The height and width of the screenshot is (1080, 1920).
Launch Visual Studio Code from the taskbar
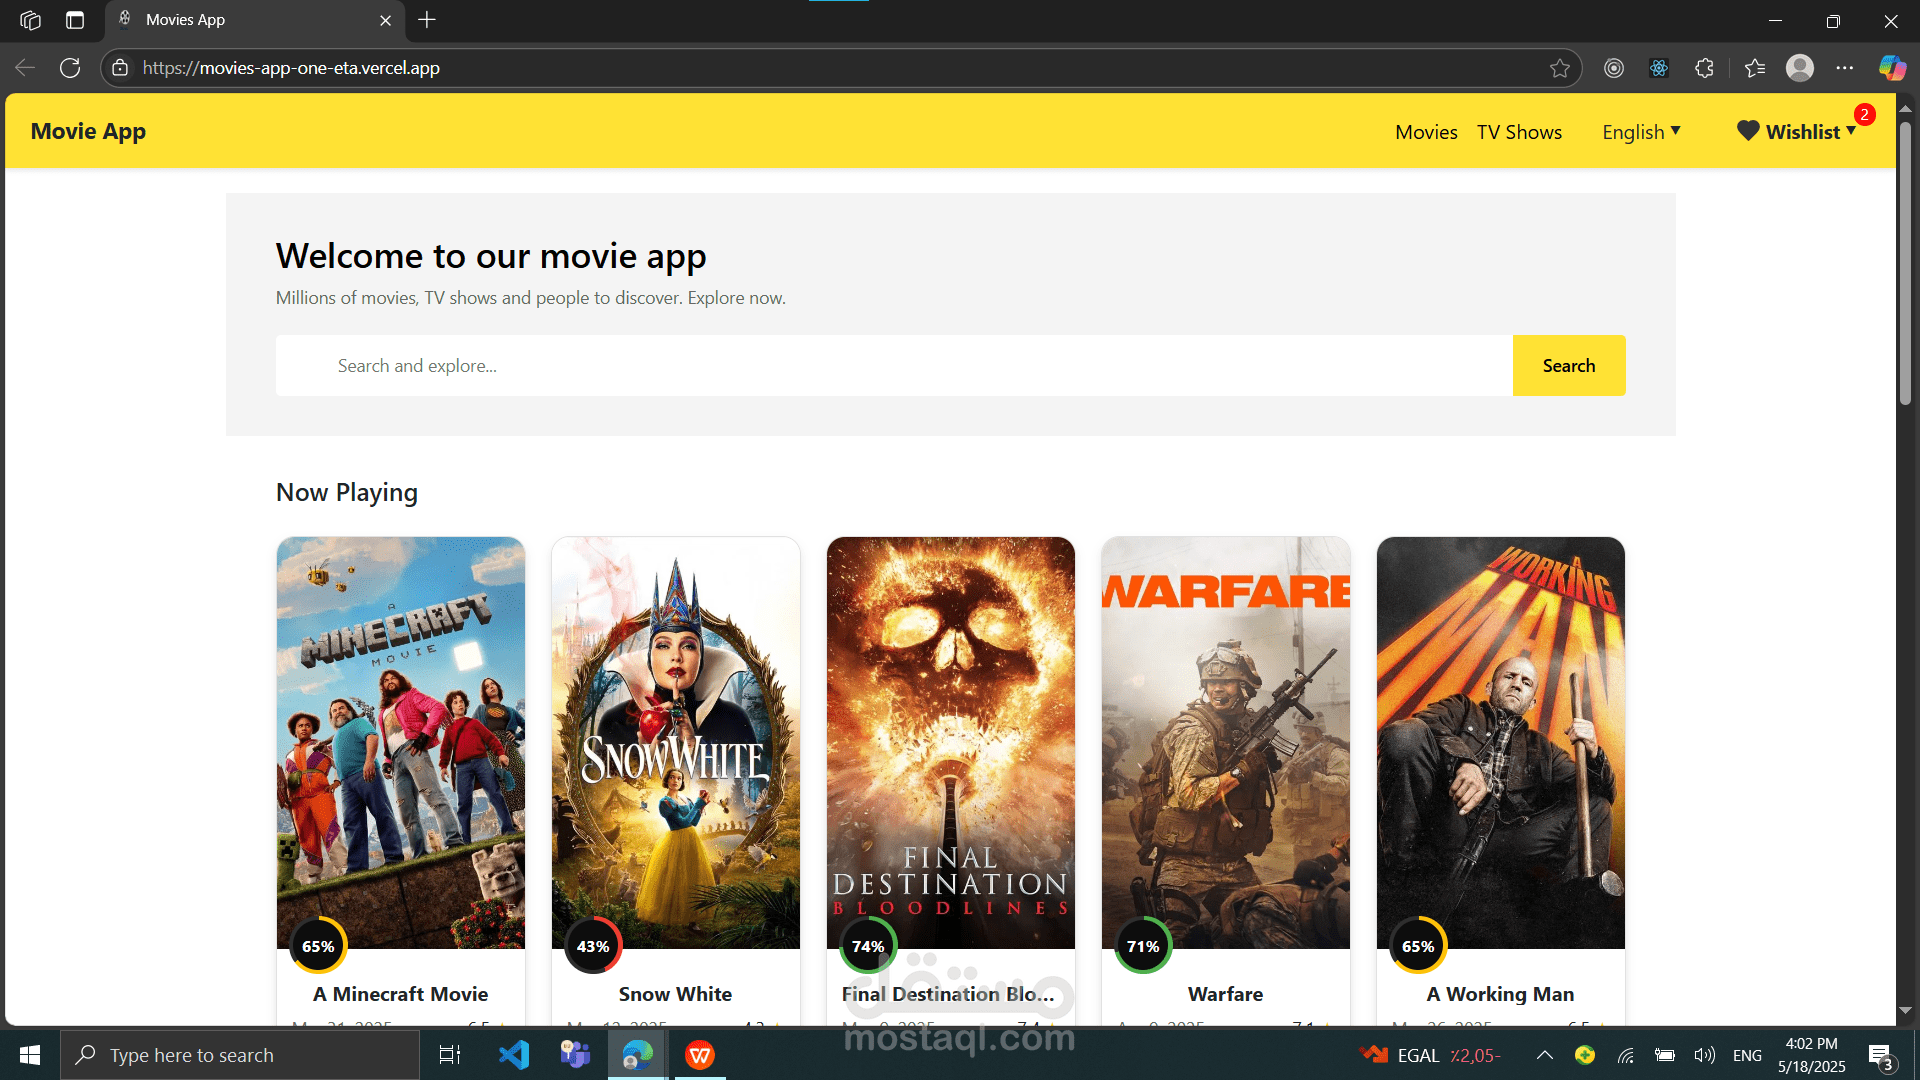click(x=513, y=1054)
